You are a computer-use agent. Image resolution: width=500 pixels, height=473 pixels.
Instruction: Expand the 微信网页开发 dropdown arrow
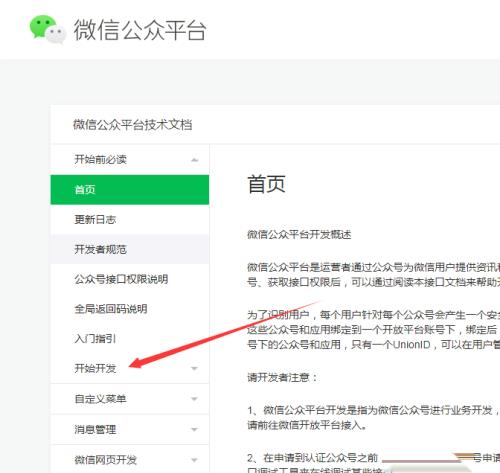pyautogui.click(x=195, y=460)
